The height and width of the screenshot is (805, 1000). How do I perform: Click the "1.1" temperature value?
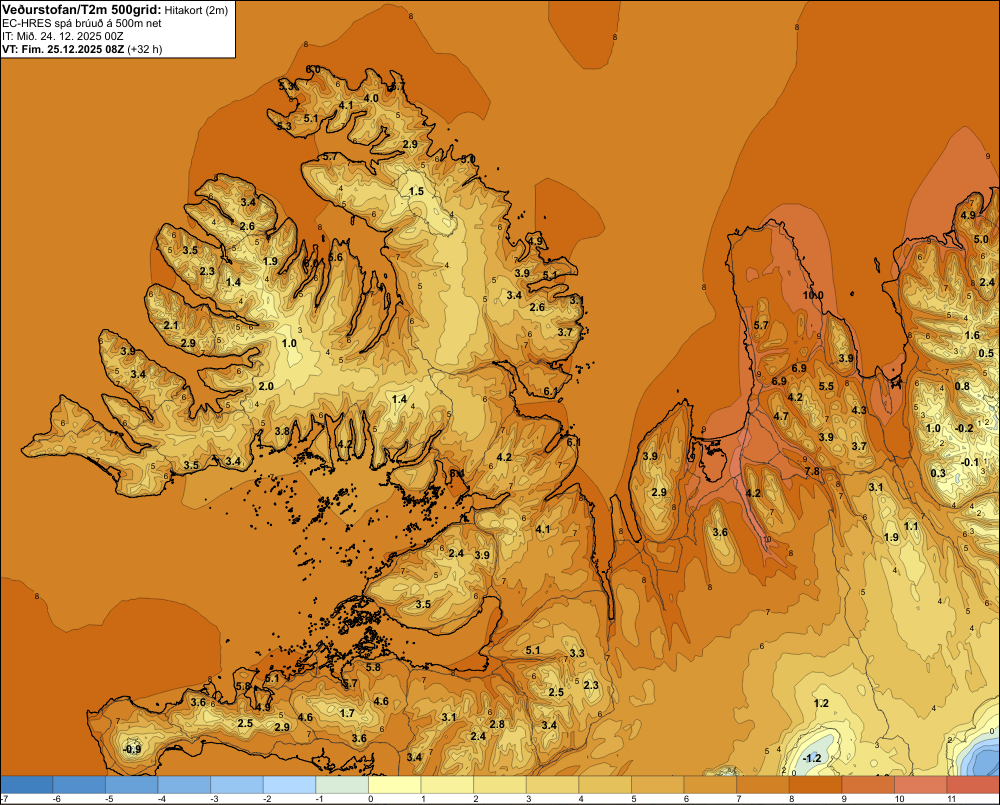[x=911, y=526]
